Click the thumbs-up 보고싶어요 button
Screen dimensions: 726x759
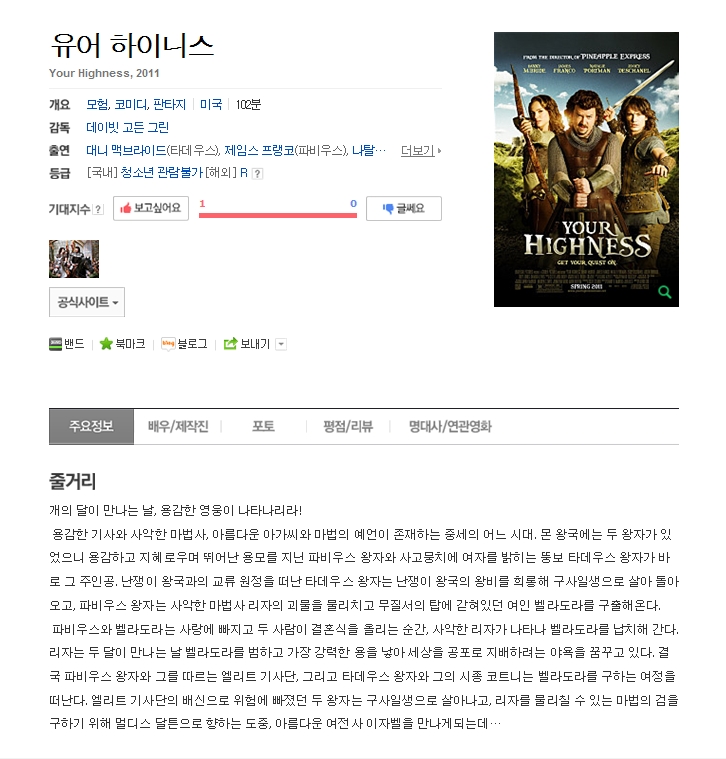(151, 208)
